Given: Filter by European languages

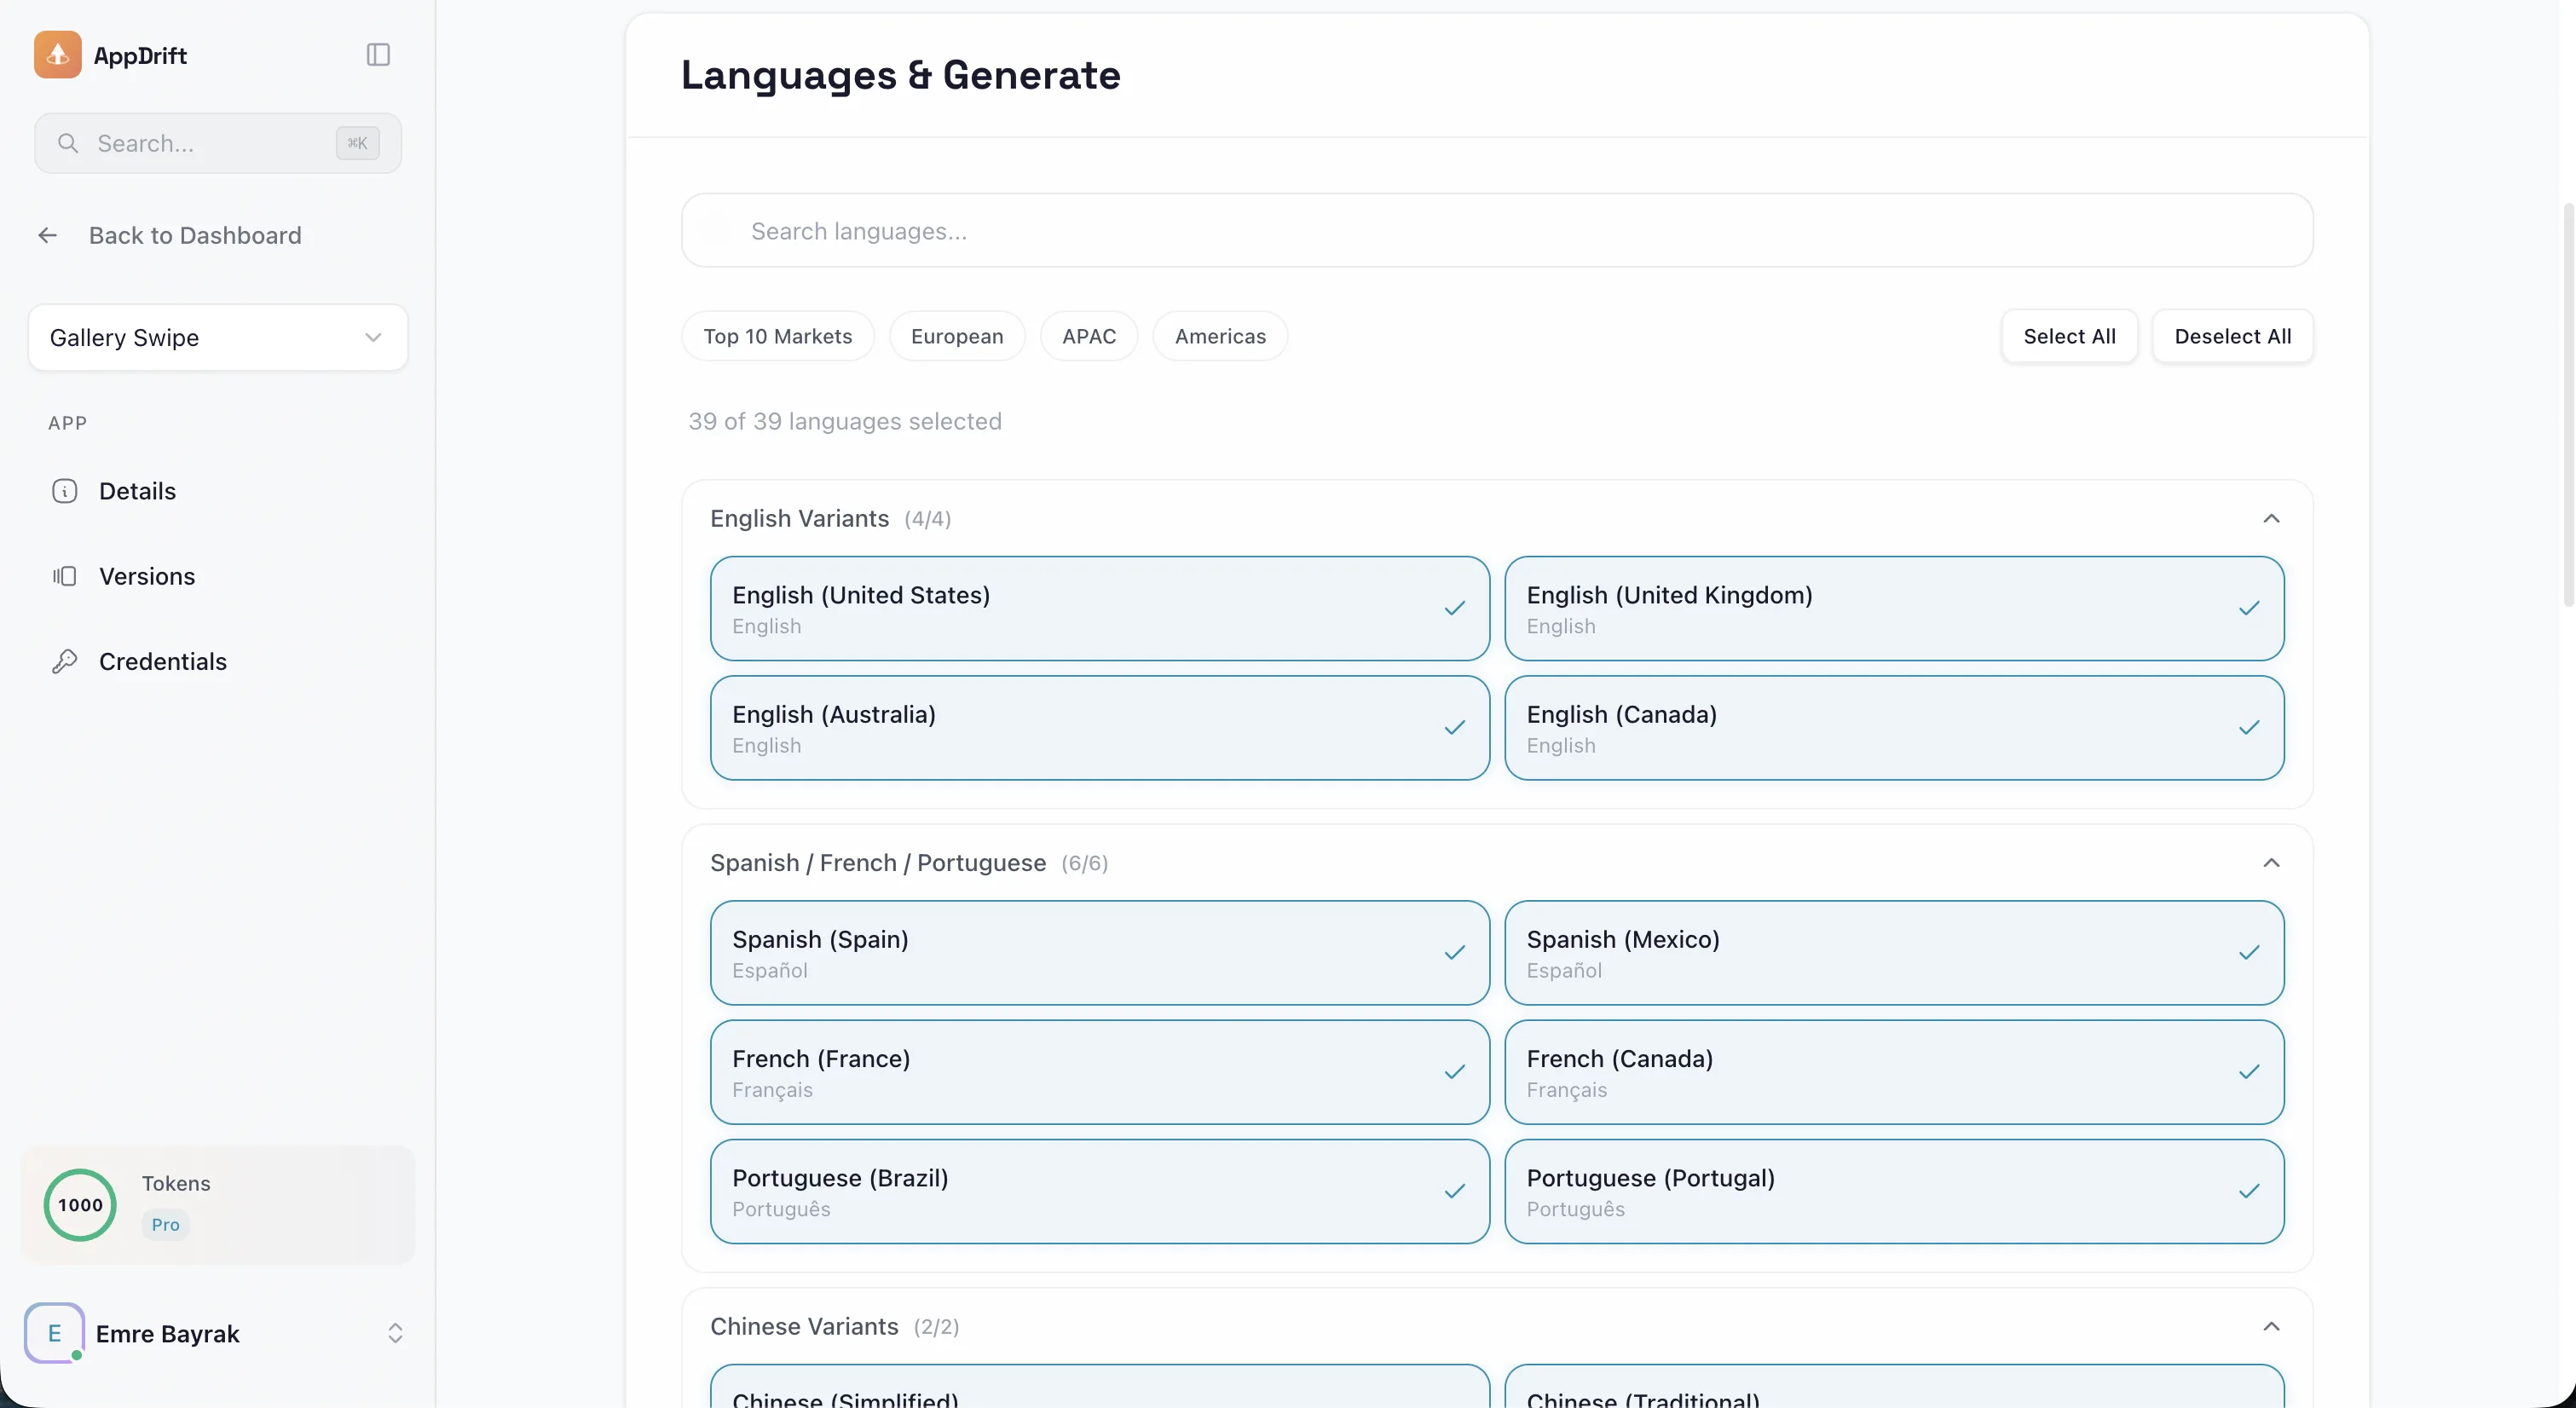Looking at the screenshot, I should click(957, 336).
